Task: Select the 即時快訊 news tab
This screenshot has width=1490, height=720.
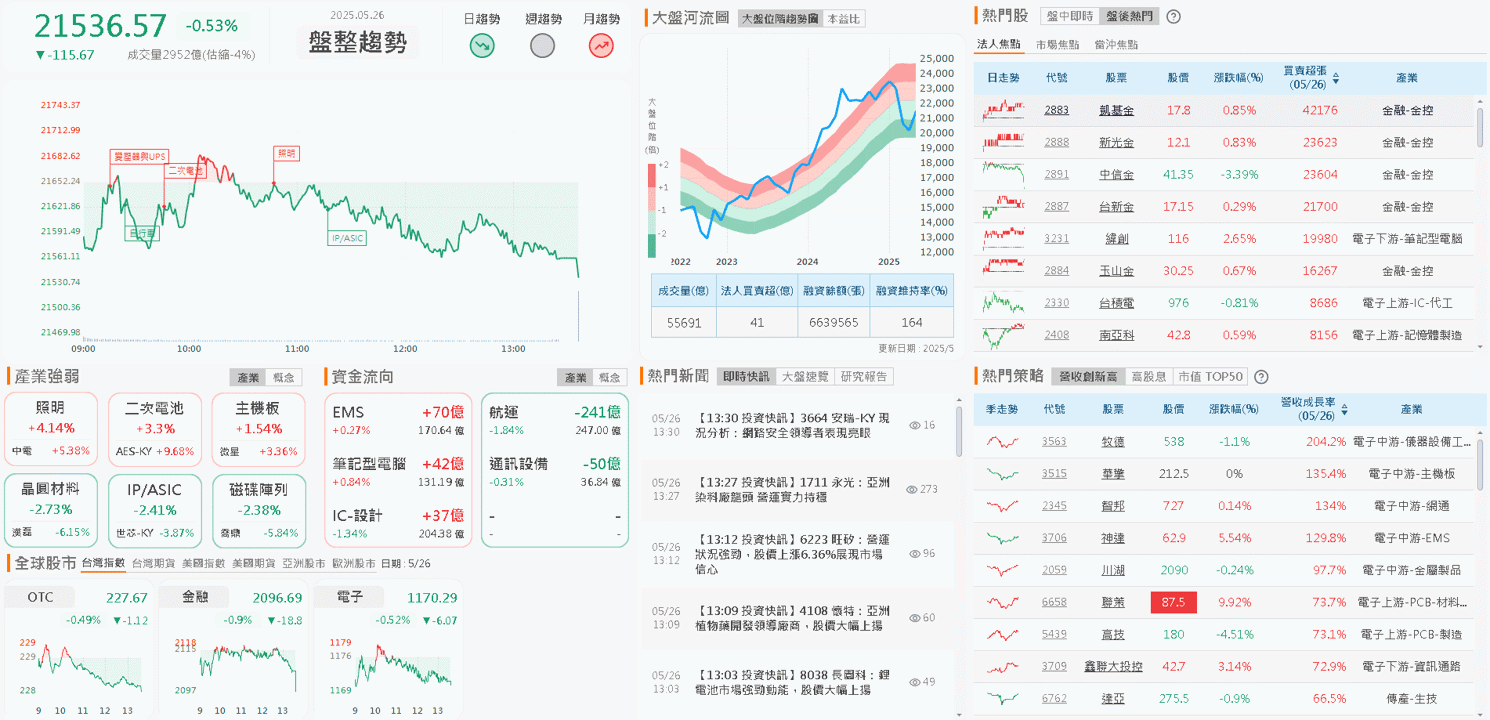Action: click(x=747, y=376)
